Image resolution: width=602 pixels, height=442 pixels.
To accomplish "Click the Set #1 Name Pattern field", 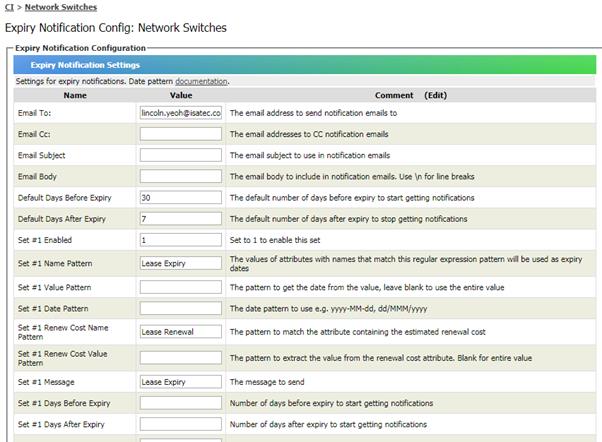I will tap(181, 263).
